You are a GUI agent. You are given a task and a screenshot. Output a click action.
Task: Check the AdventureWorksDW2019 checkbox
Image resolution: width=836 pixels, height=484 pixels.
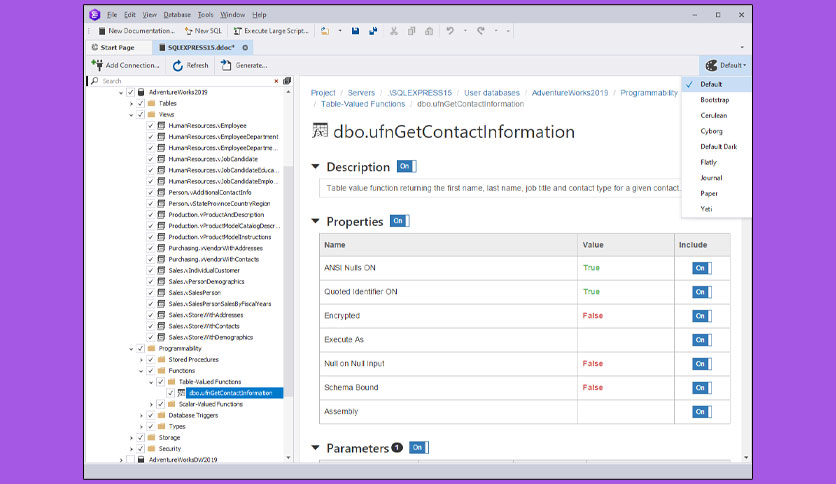(131, 459)
